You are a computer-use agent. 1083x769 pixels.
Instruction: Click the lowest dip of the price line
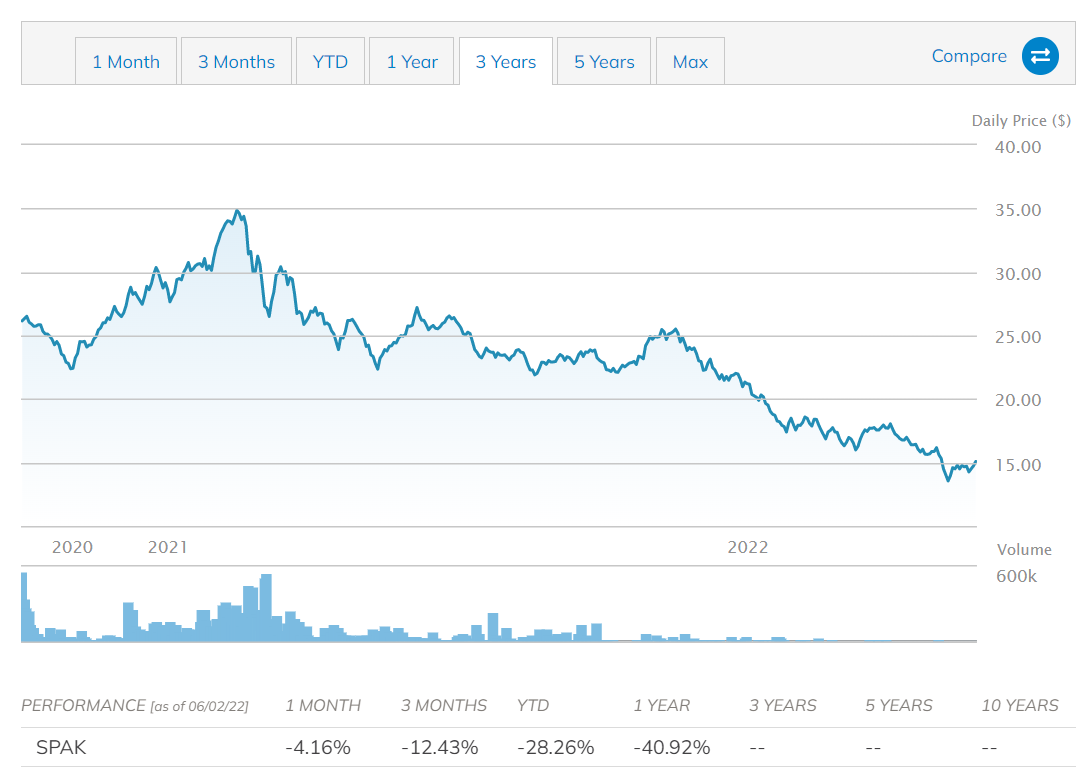pos(948,480)
